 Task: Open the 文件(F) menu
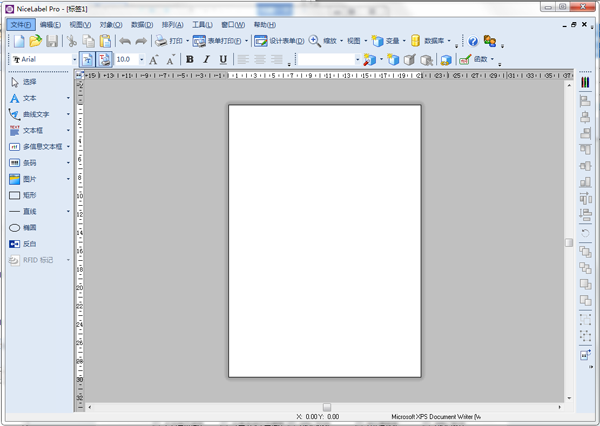click(20, 24)
